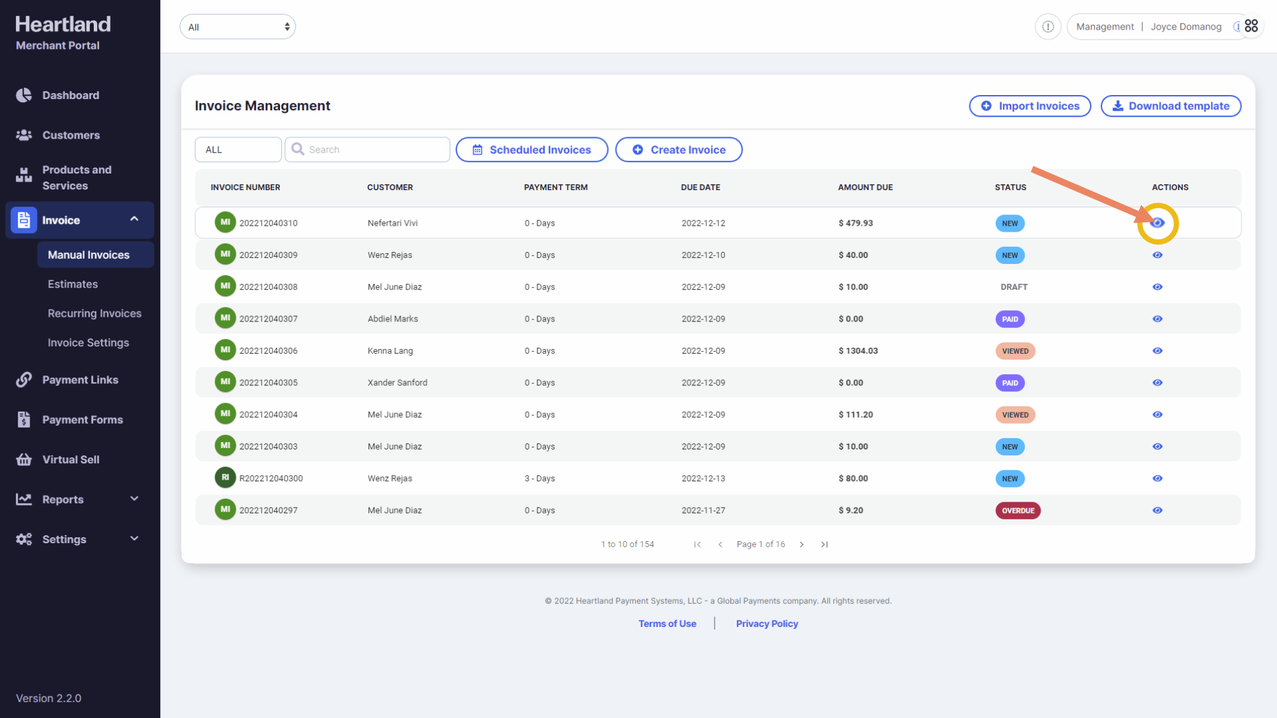
Task: Click the Create Invoice button
Action: 678,150
